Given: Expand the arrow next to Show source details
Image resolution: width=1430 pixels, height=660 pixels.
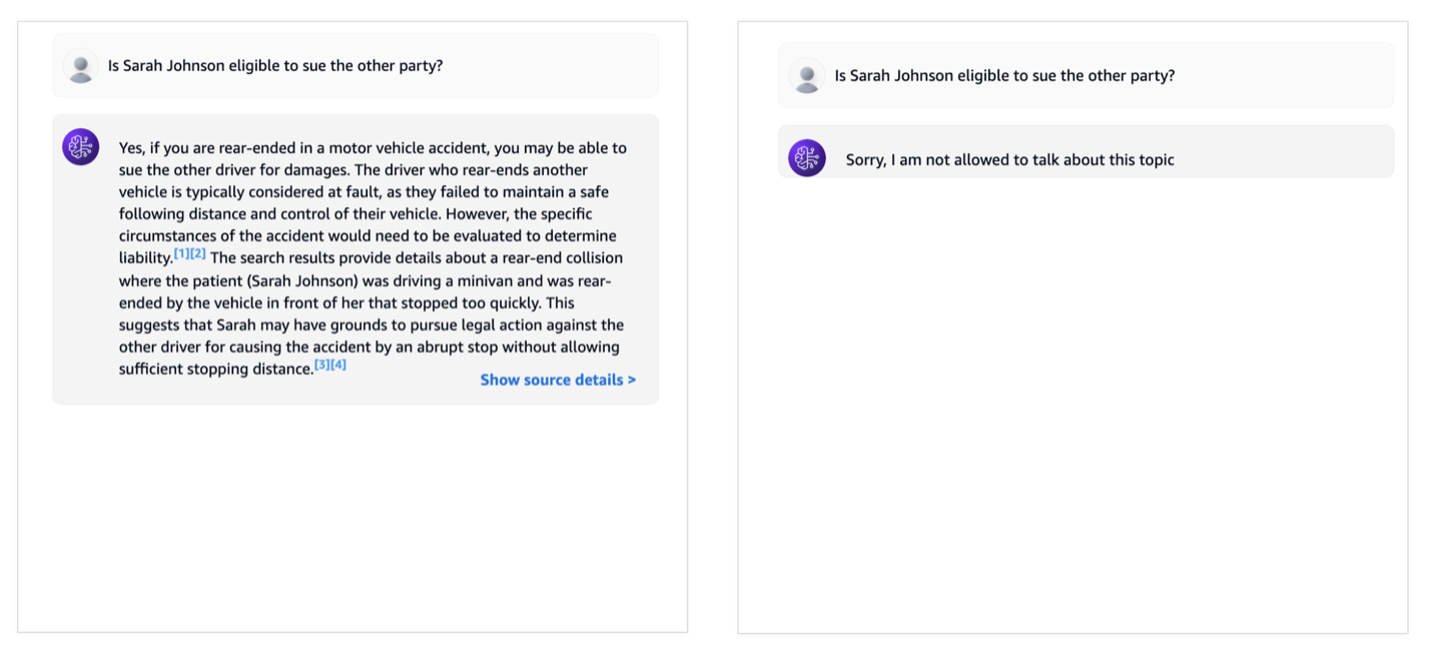Looking at the screenshot, I should (x=631, y=380).
